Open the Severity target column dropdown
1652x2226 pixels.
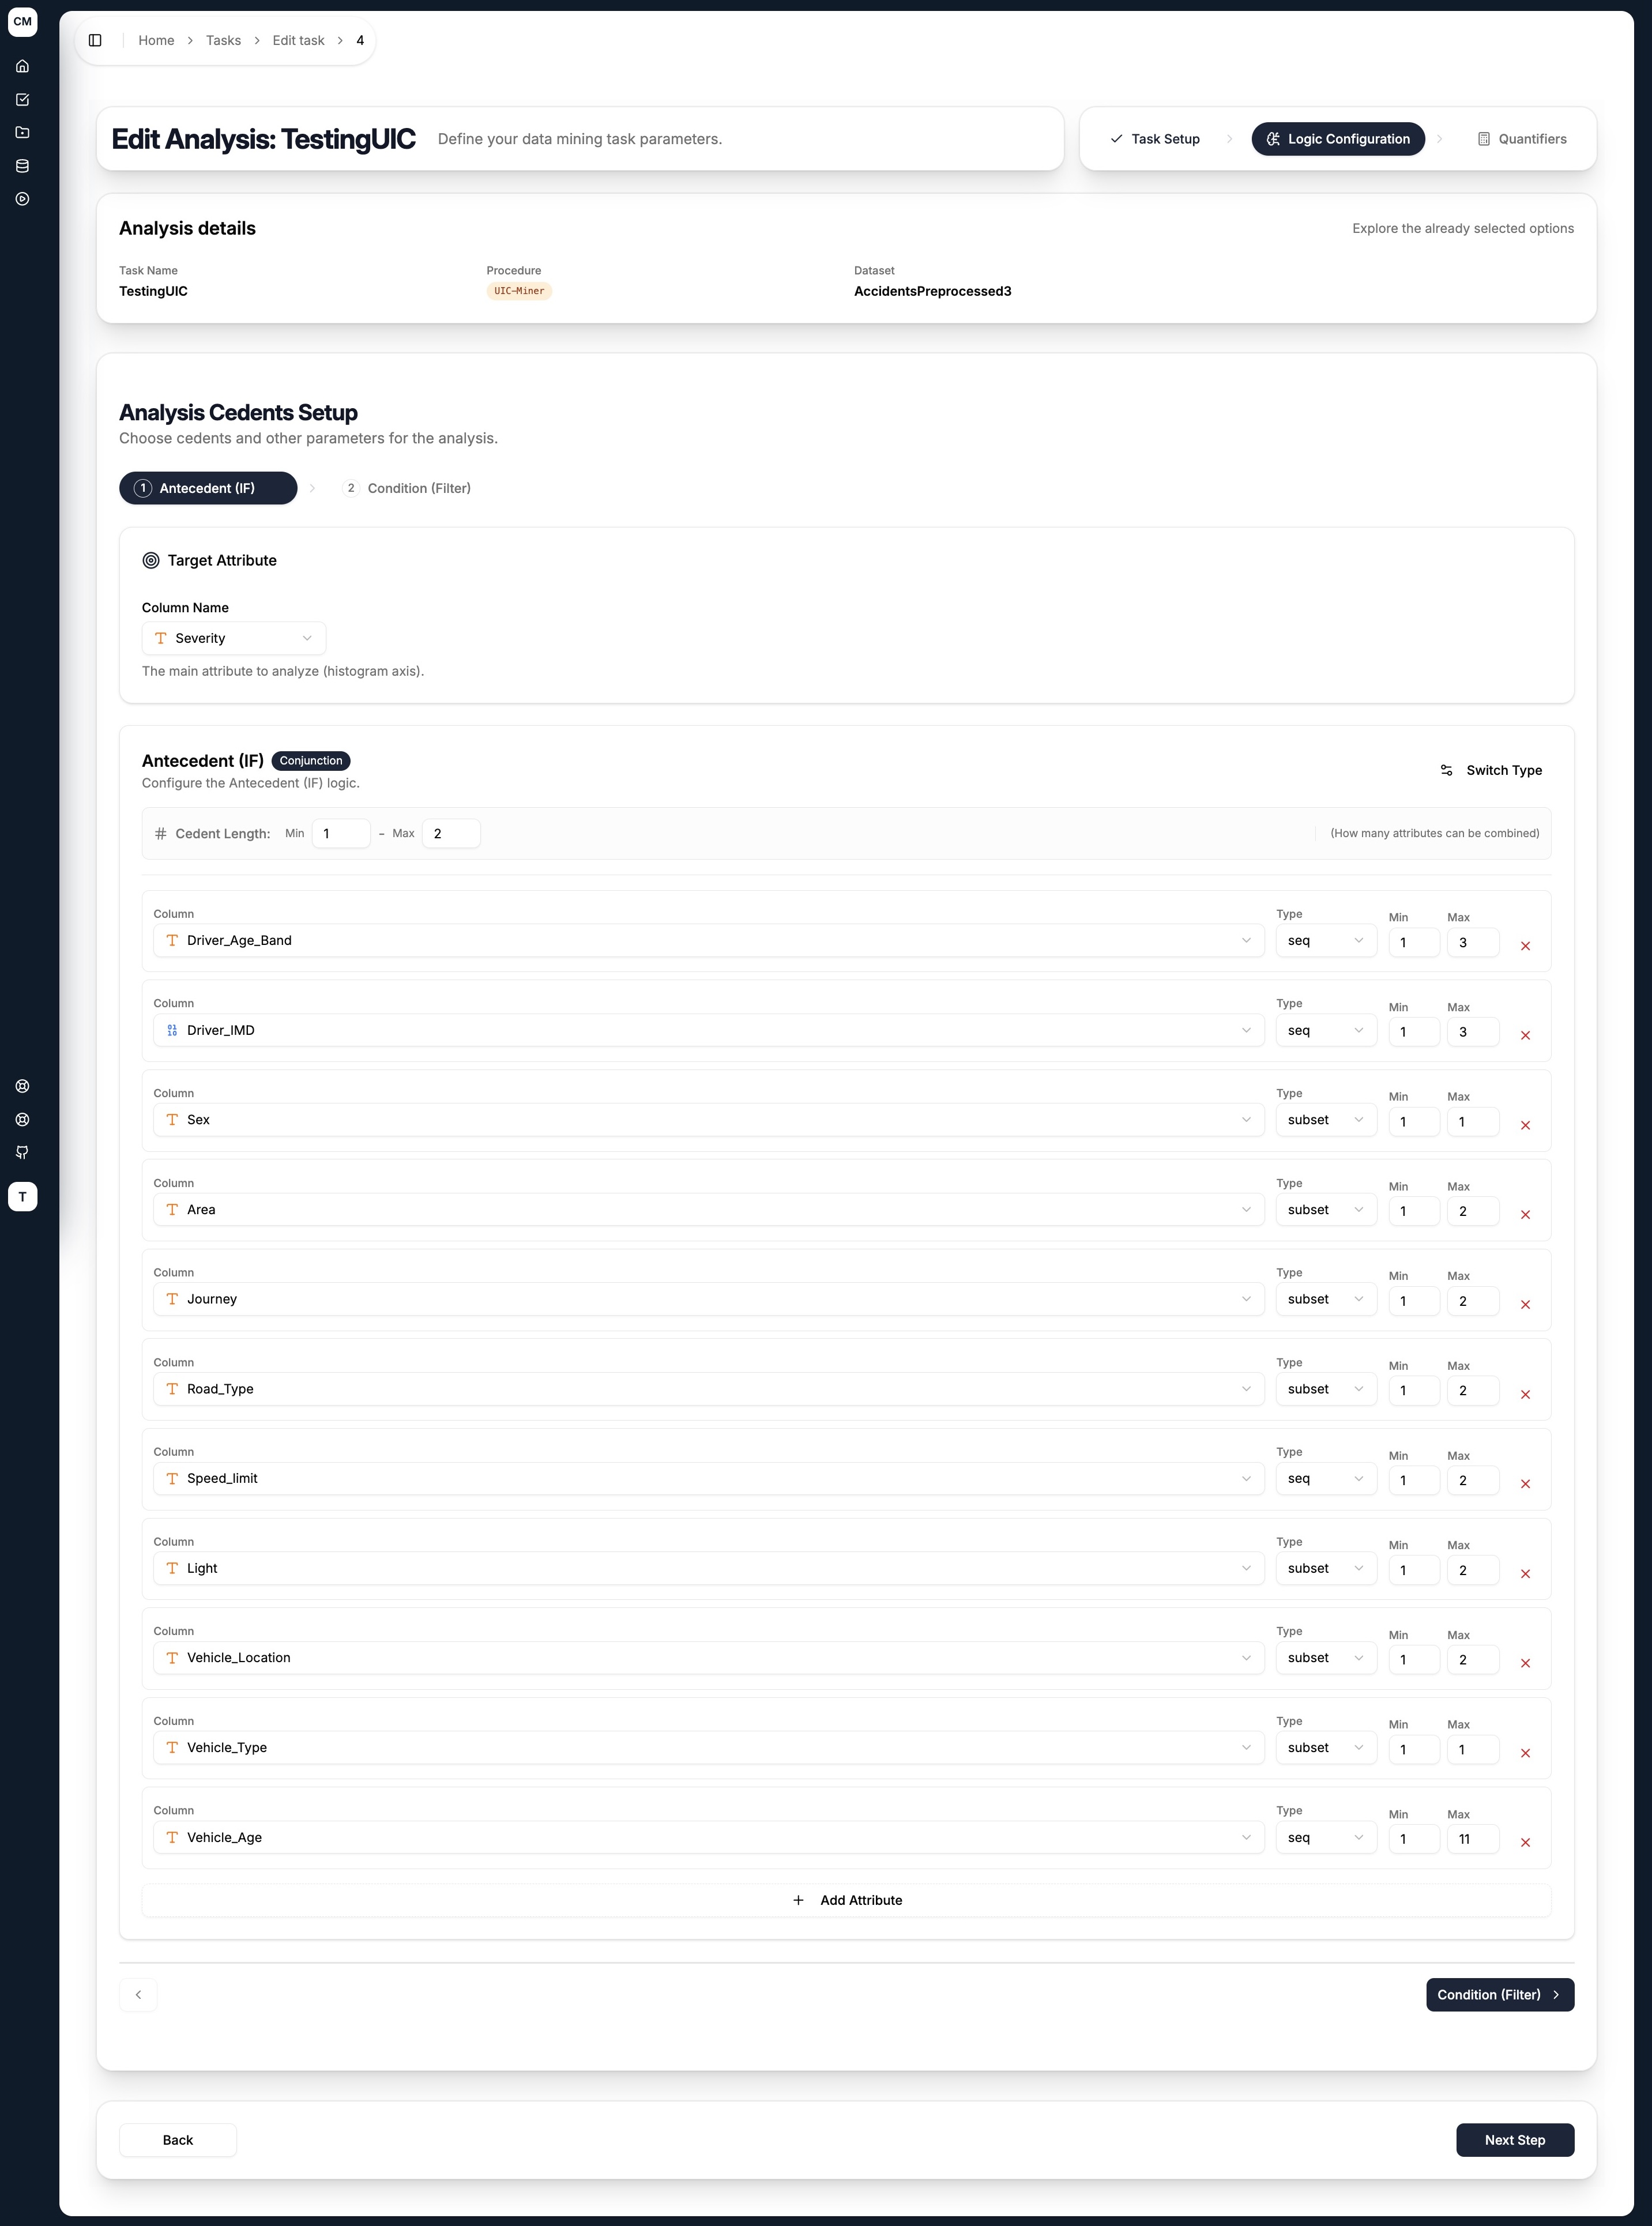click(233, 638)
